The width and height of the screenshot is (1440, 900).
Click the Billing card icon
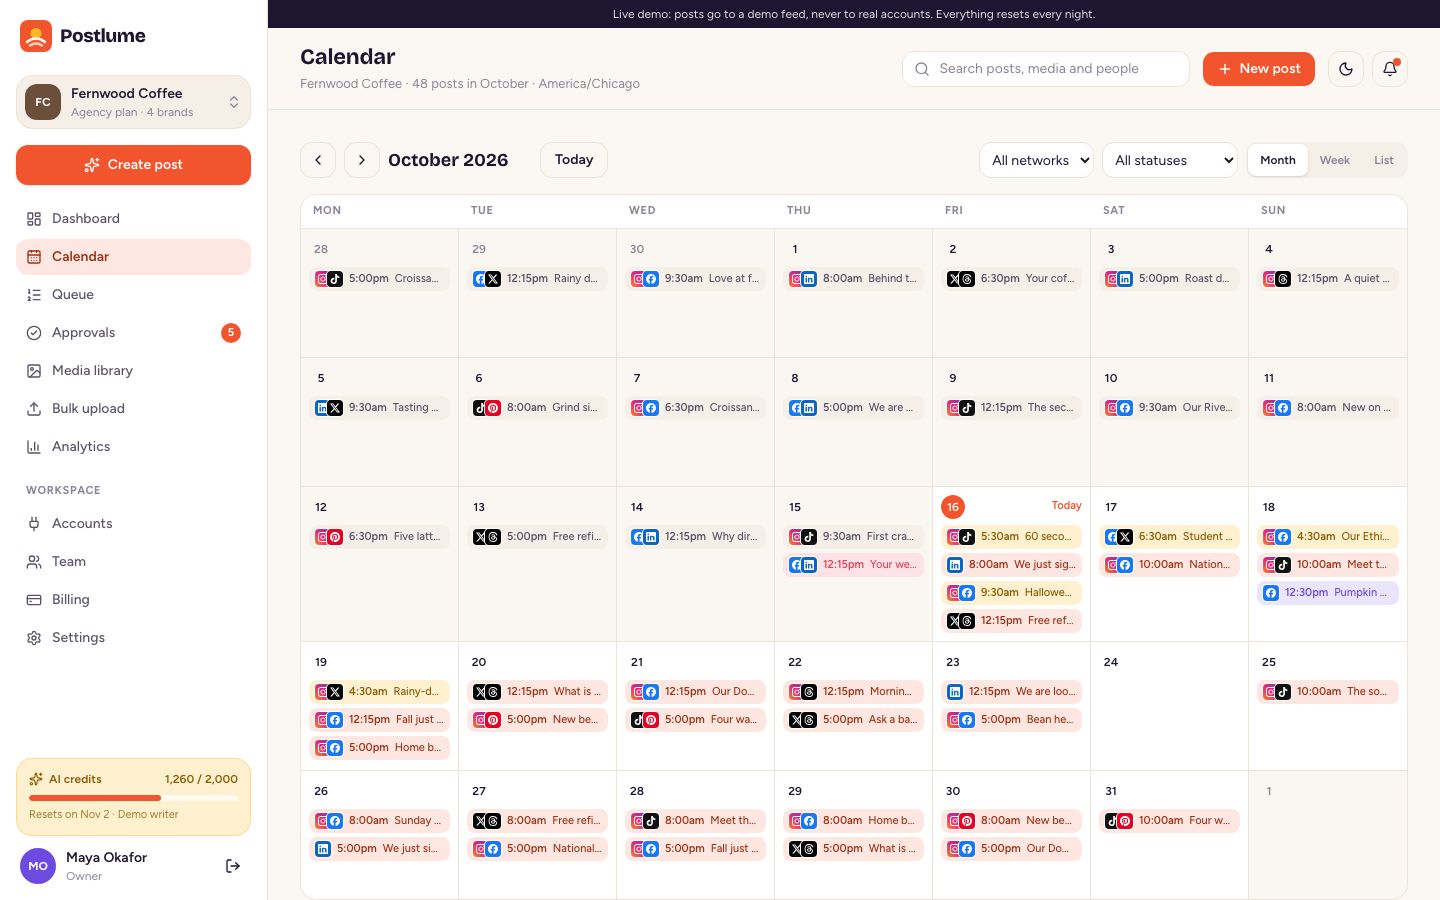pos(34,600)
